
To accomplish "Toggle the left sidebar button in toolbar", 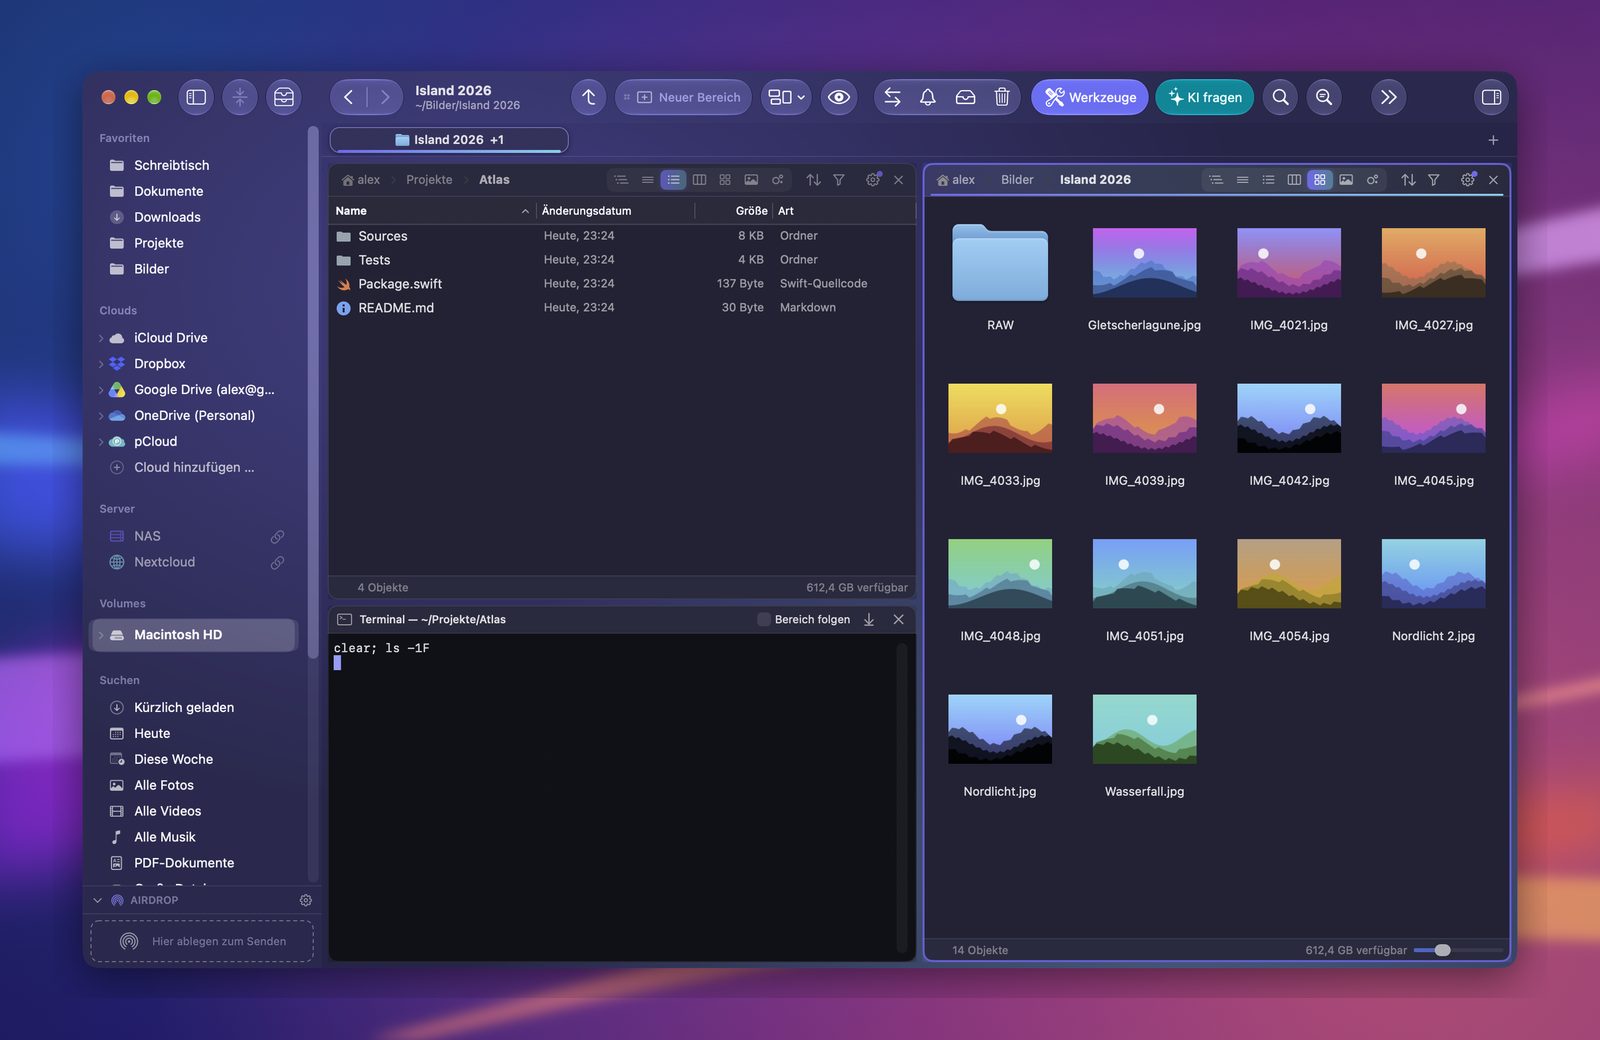I will pos(196,97).
